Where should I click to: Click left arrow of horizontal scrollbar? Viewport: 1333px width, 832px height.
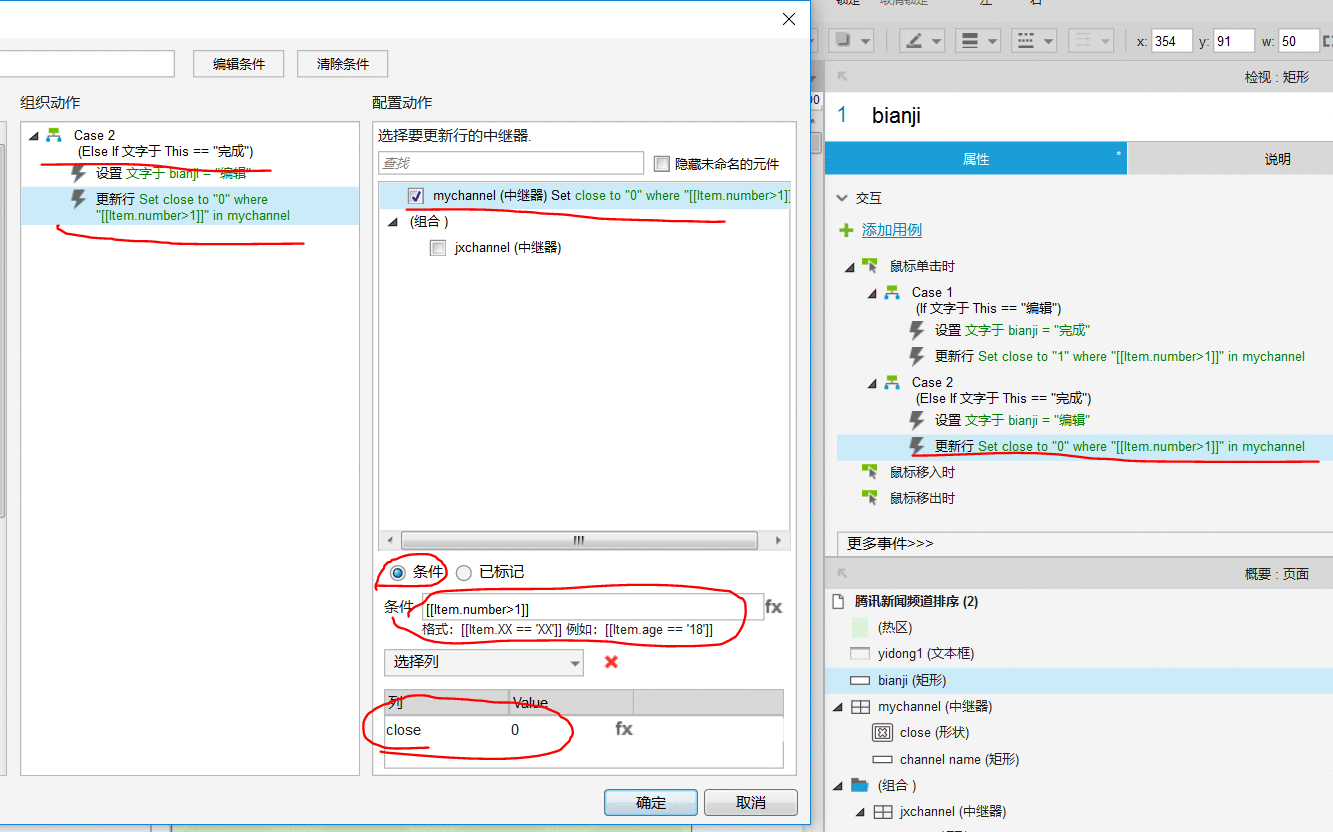(392, 541)
